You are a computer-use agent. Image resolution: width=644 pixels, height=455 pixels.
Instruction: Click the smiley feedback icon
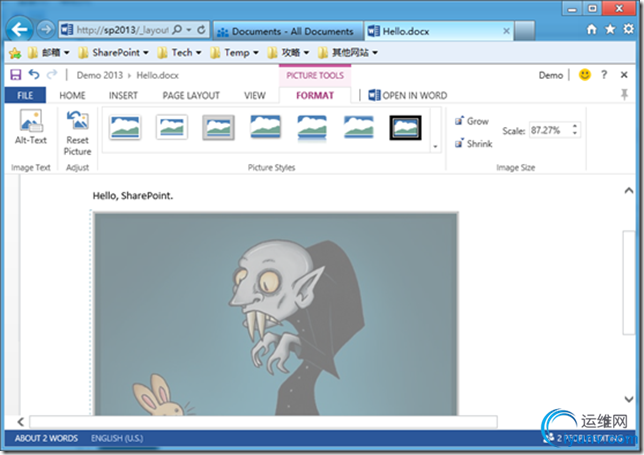click(x=585, y=75)
